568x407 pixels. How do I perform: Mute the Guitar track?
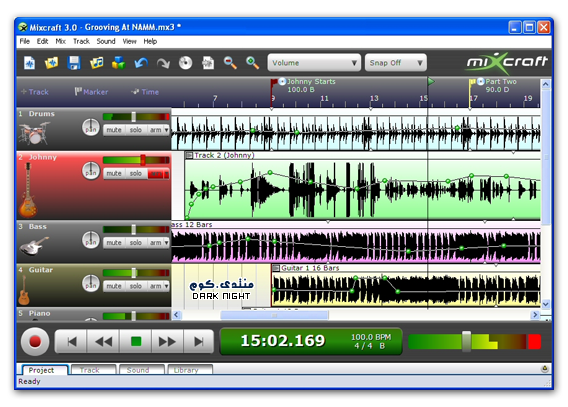click(x=114, y=286)
